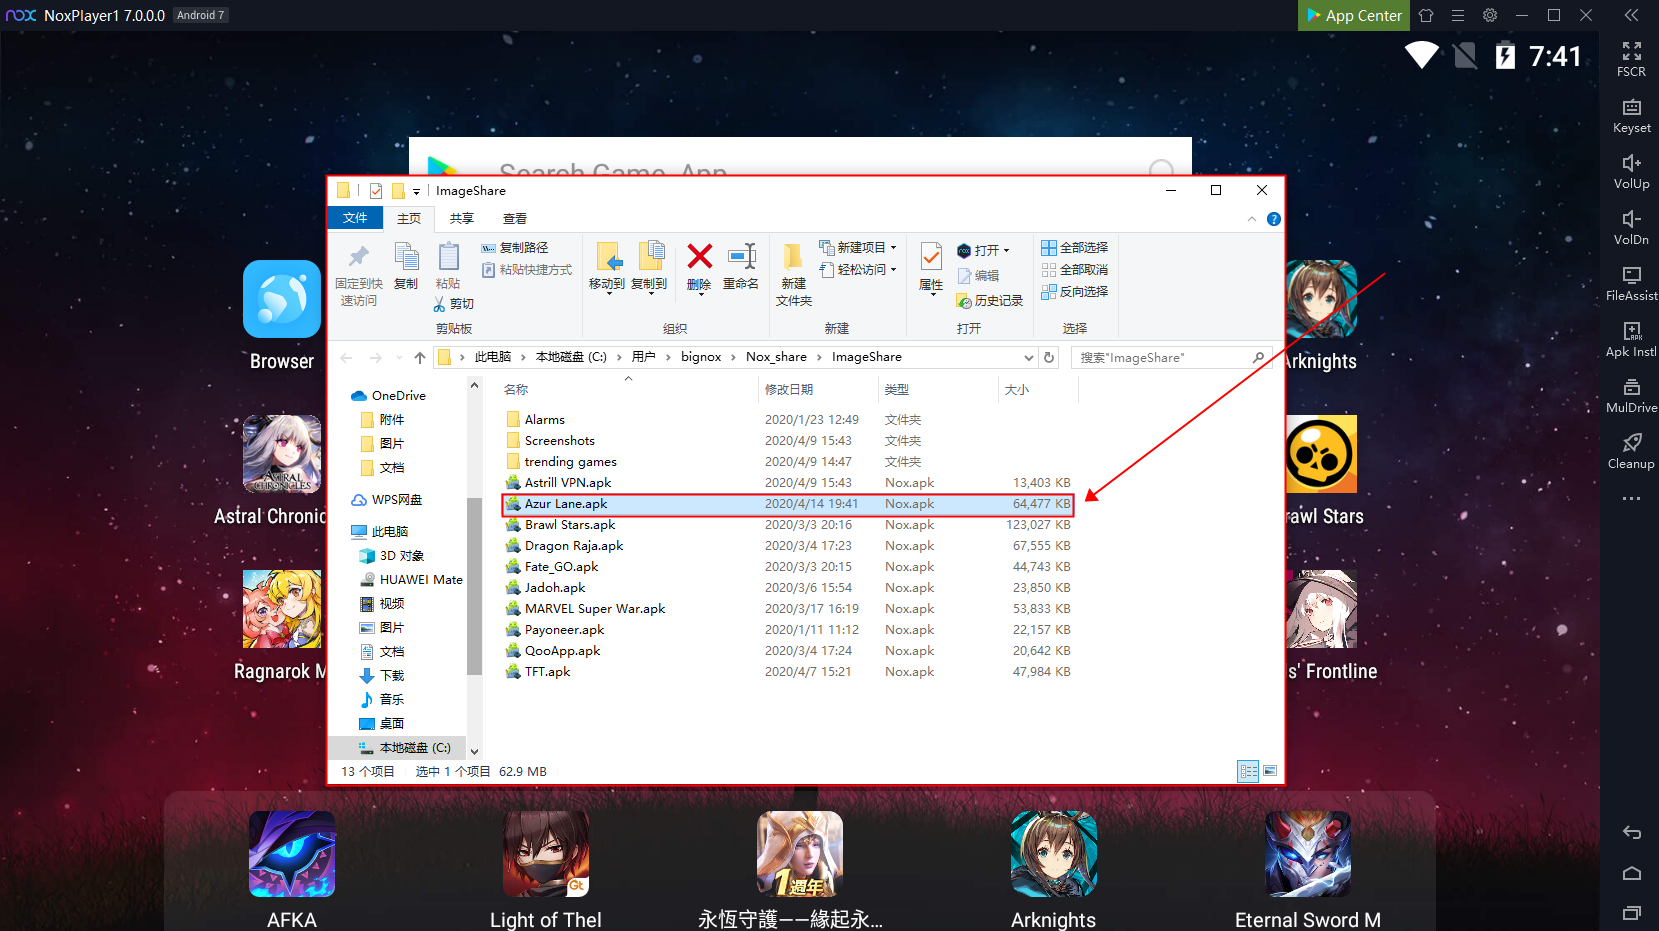Expand the Open button dropdown arrow

(x=1006, y=250)
